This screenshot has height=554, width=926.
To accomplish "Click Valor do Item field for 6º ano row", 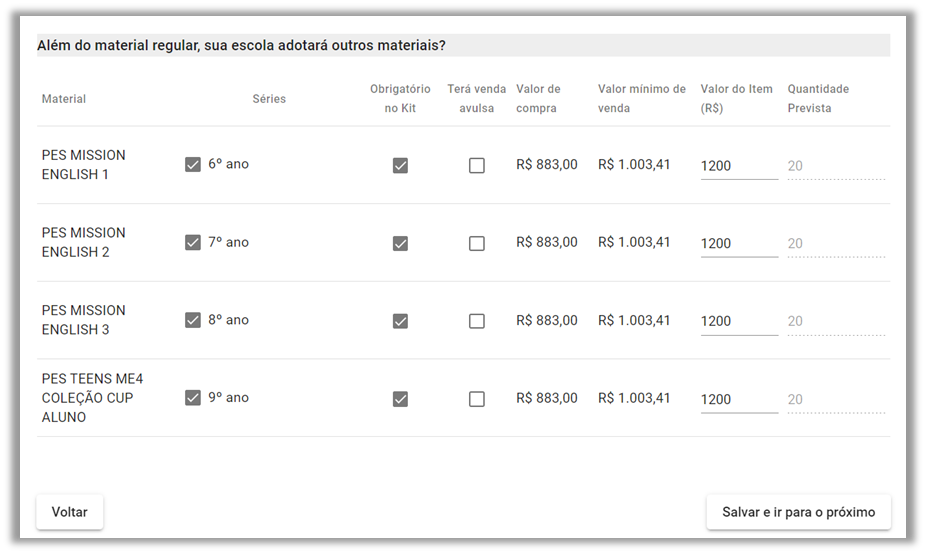I will click(738, 166).
